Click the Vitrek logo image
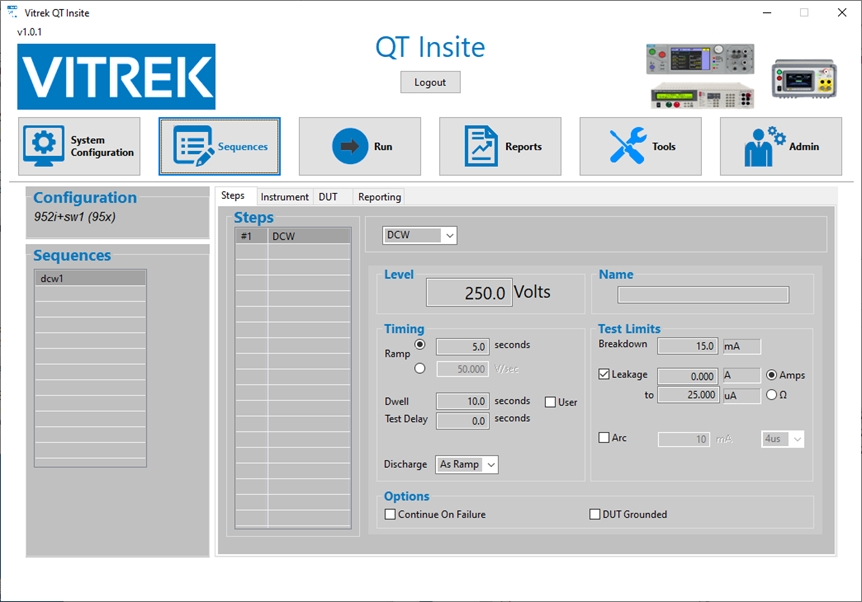 [x=116, y=77]
